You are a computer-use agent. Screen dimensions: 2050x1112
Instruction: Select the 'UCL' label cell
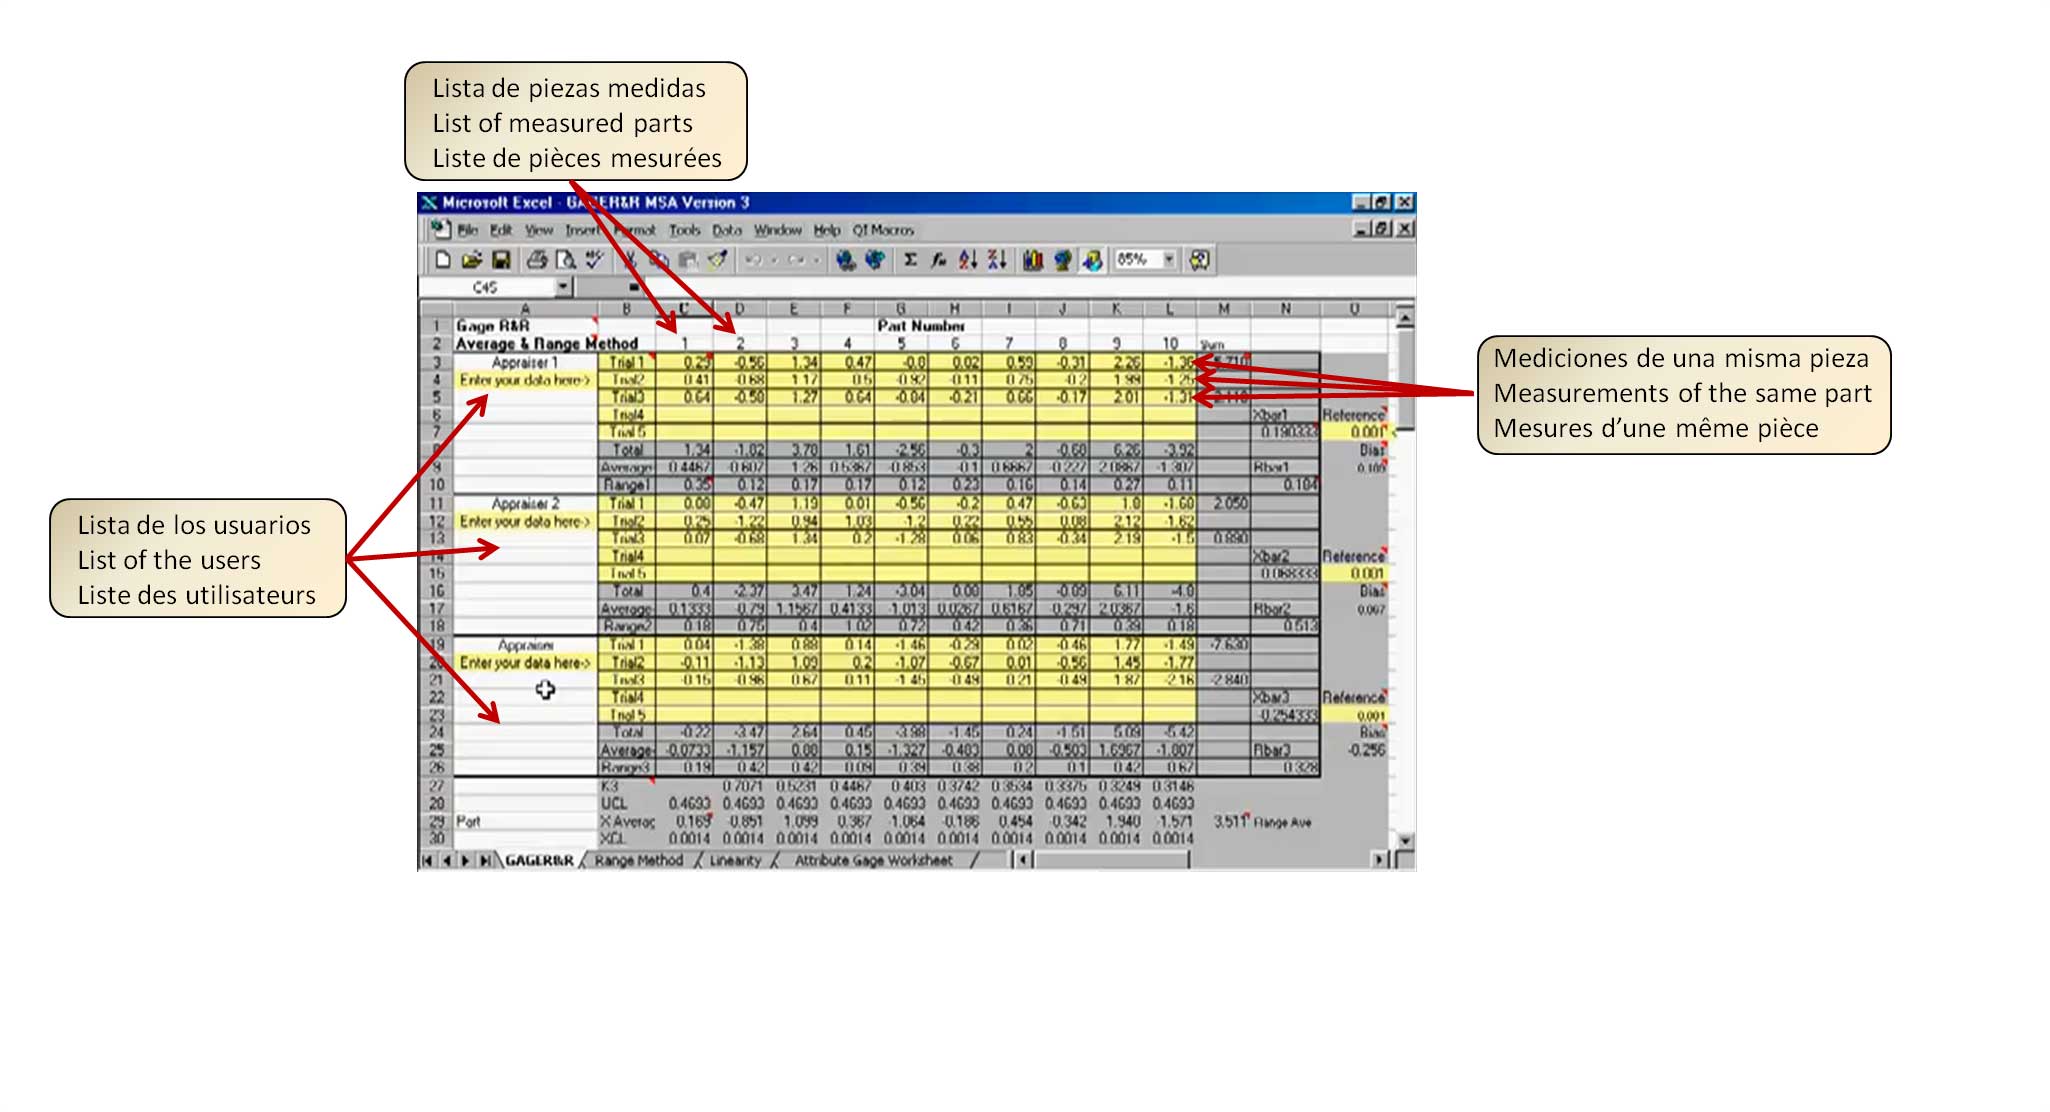pyautogui.click(x=627, y=804)
